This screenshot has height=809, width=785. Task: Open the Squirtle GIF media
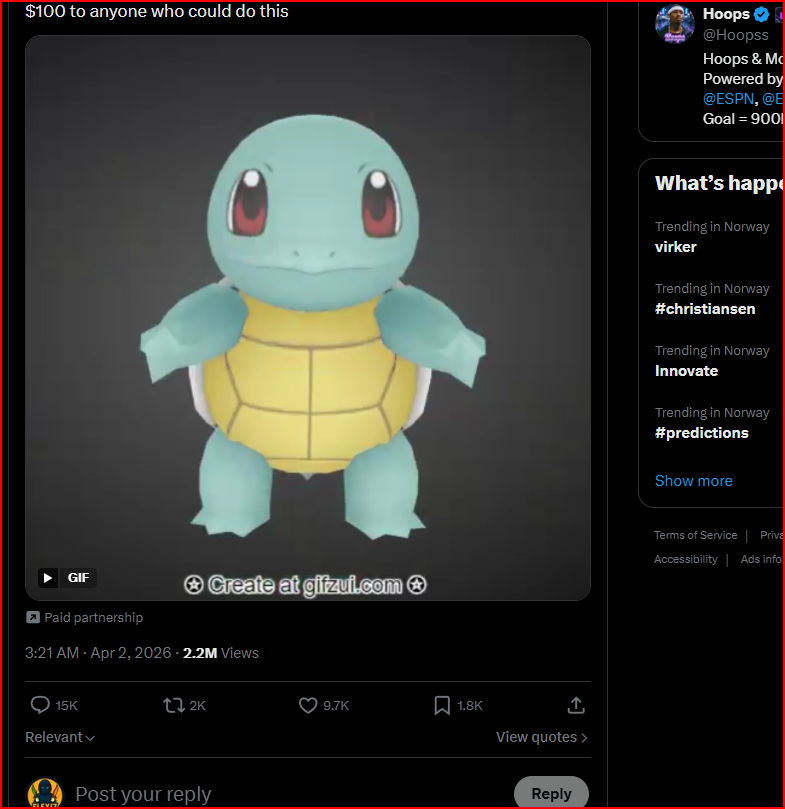(x=308, y=318)
